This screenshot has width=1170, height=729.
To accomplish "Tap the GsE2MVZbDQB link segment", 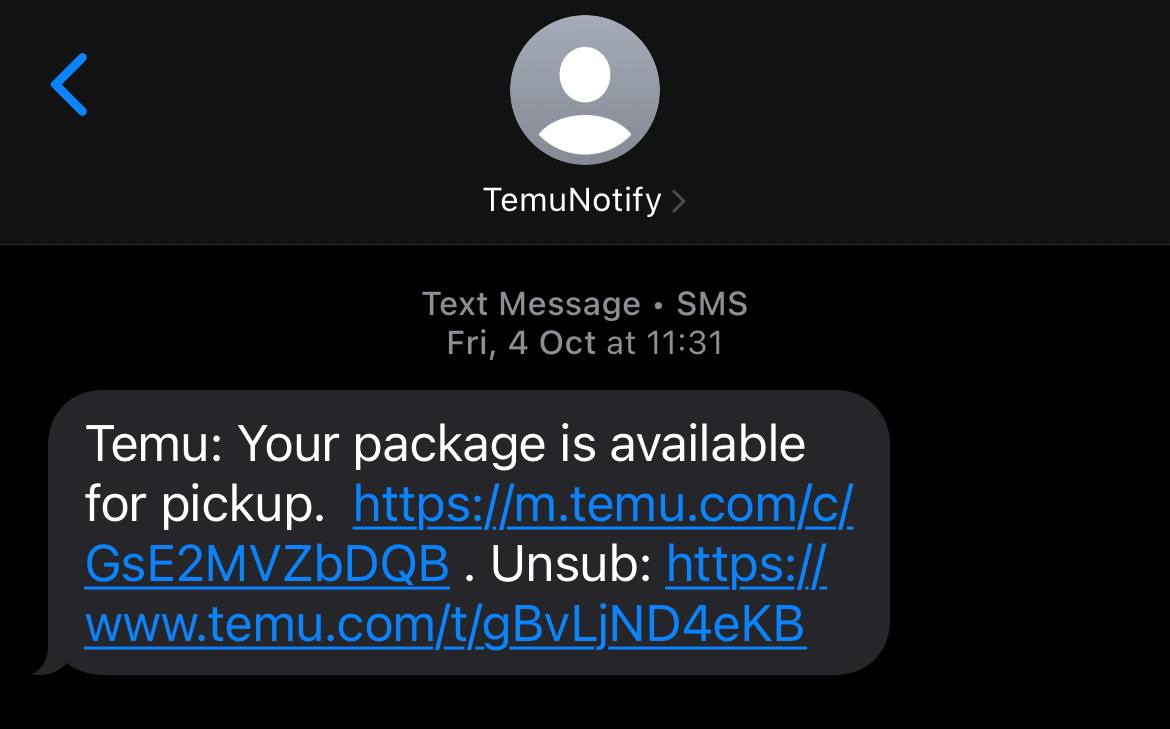I will [267, 565].
